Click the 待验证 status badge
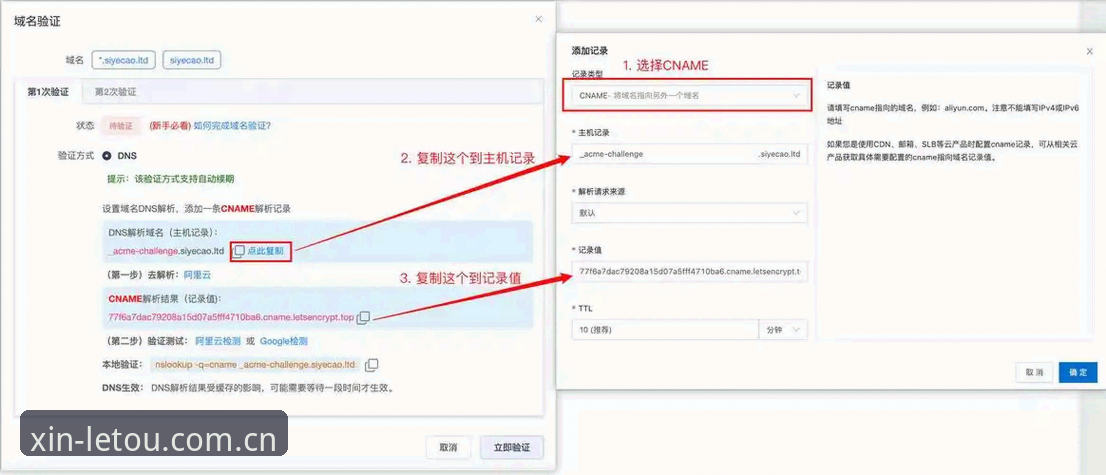 121,126
